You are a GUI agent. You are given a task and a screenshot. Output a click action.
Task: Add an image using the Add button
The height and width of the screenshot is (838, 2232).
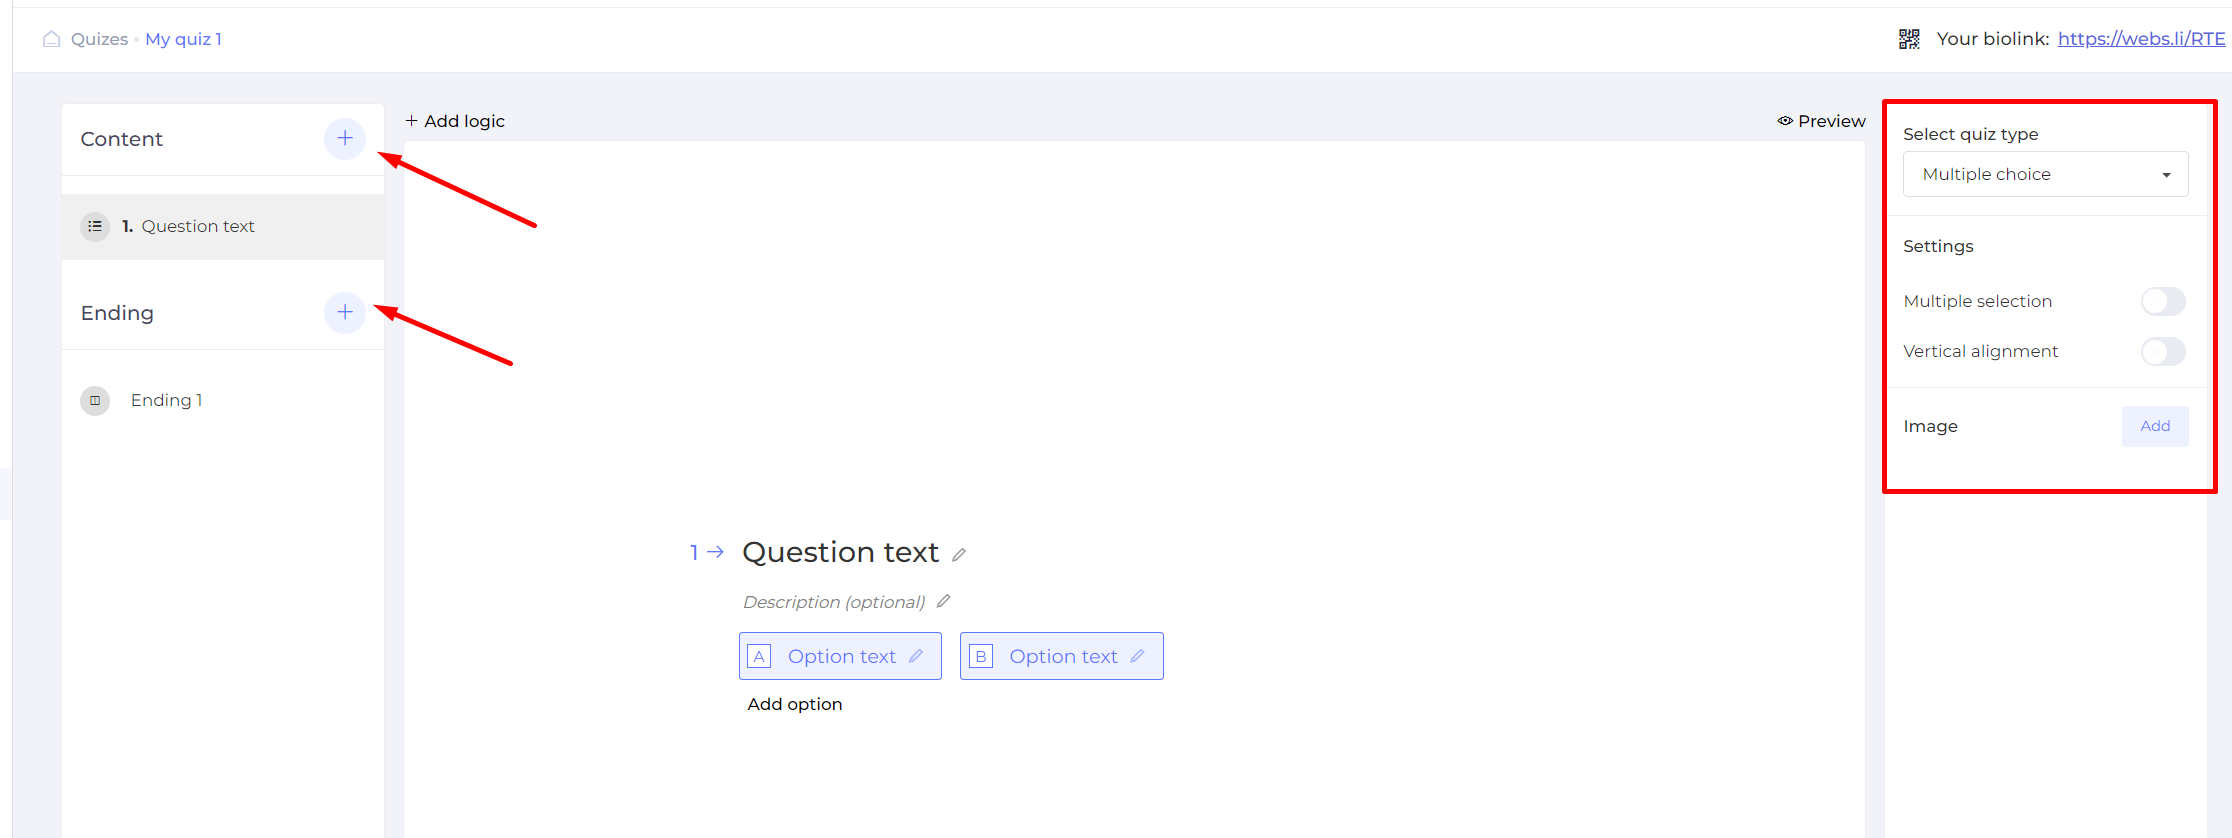tap(2155, 426)
